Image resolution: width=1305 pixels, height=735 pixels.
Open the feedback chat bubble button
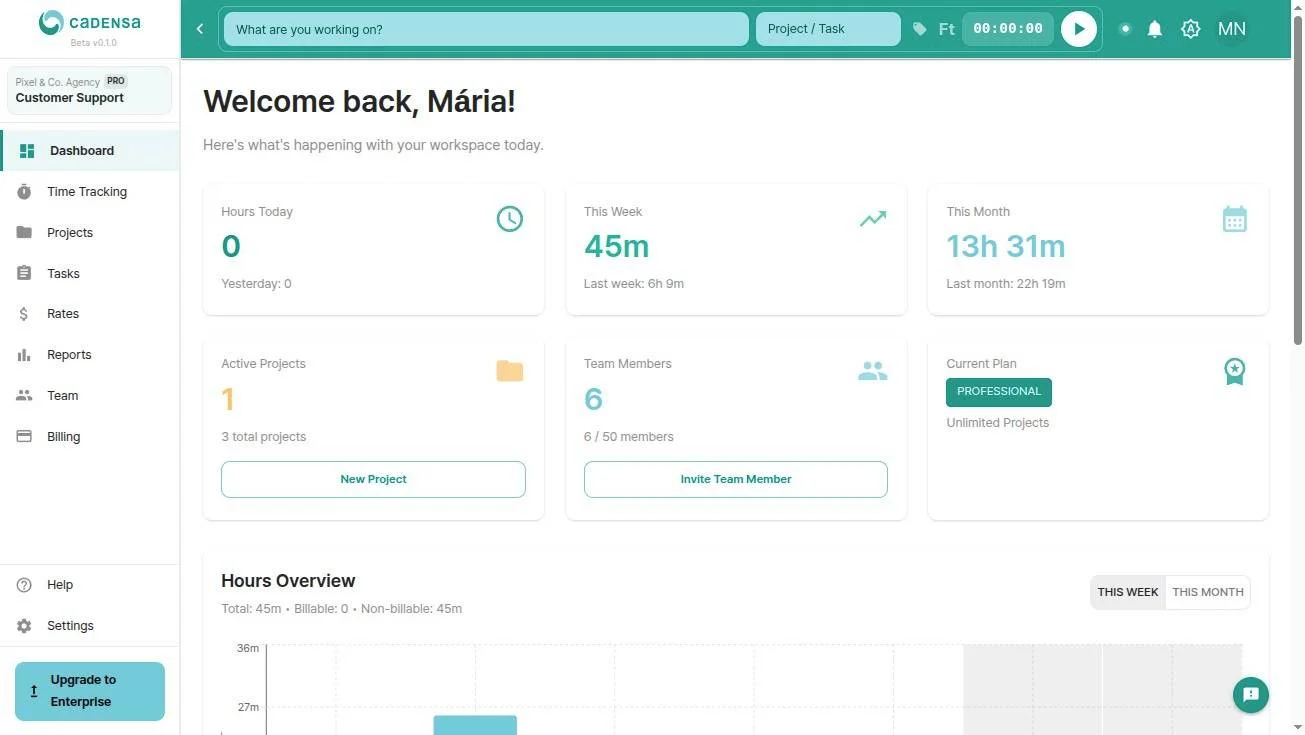1251,695
